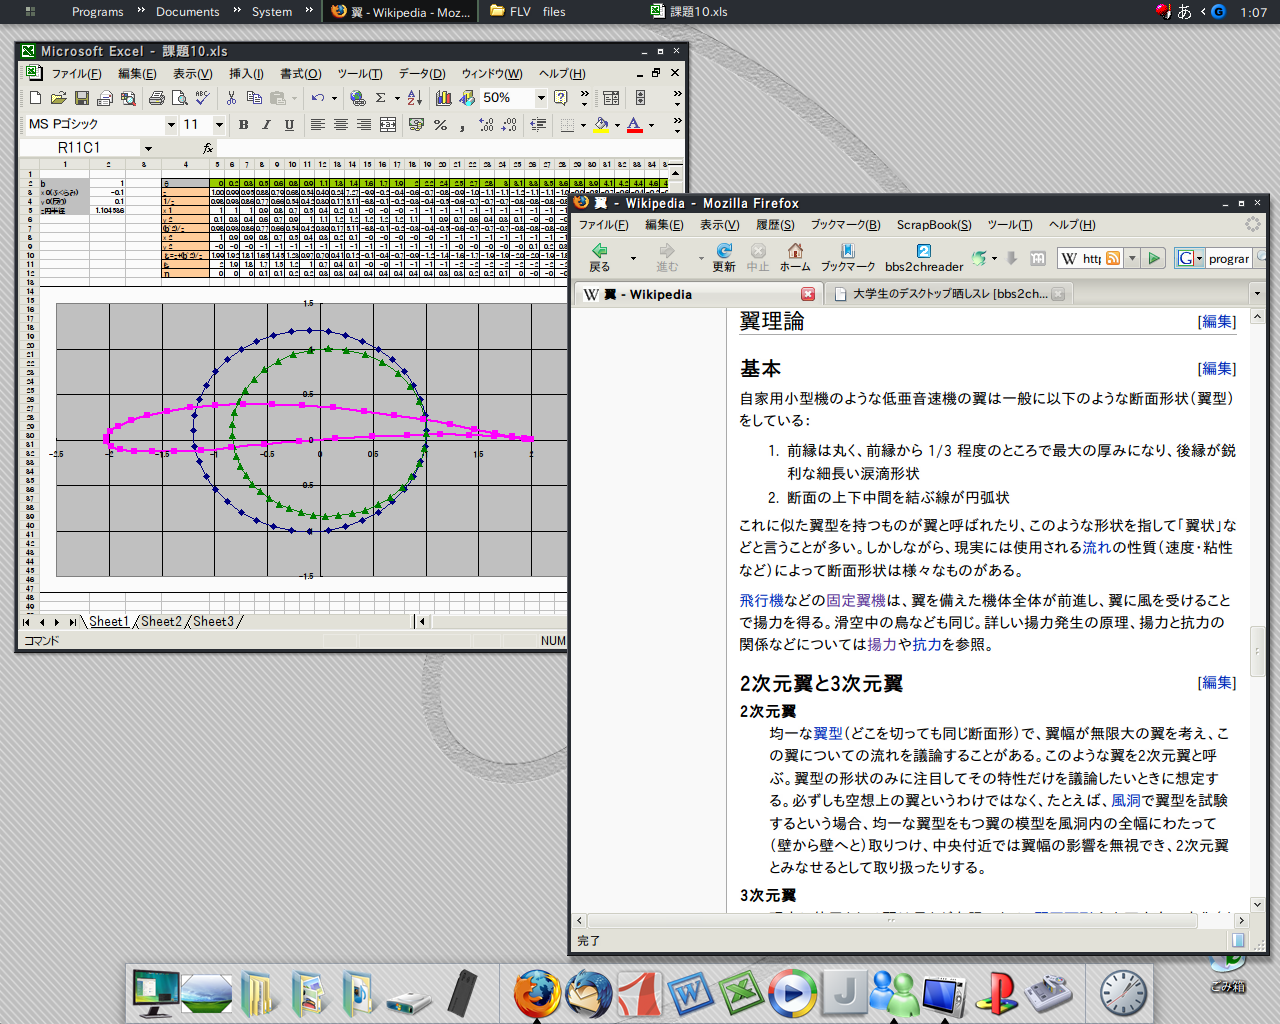
Task: Reload the page with Firefox's 更新 button
Action: (x=724, y=256)
